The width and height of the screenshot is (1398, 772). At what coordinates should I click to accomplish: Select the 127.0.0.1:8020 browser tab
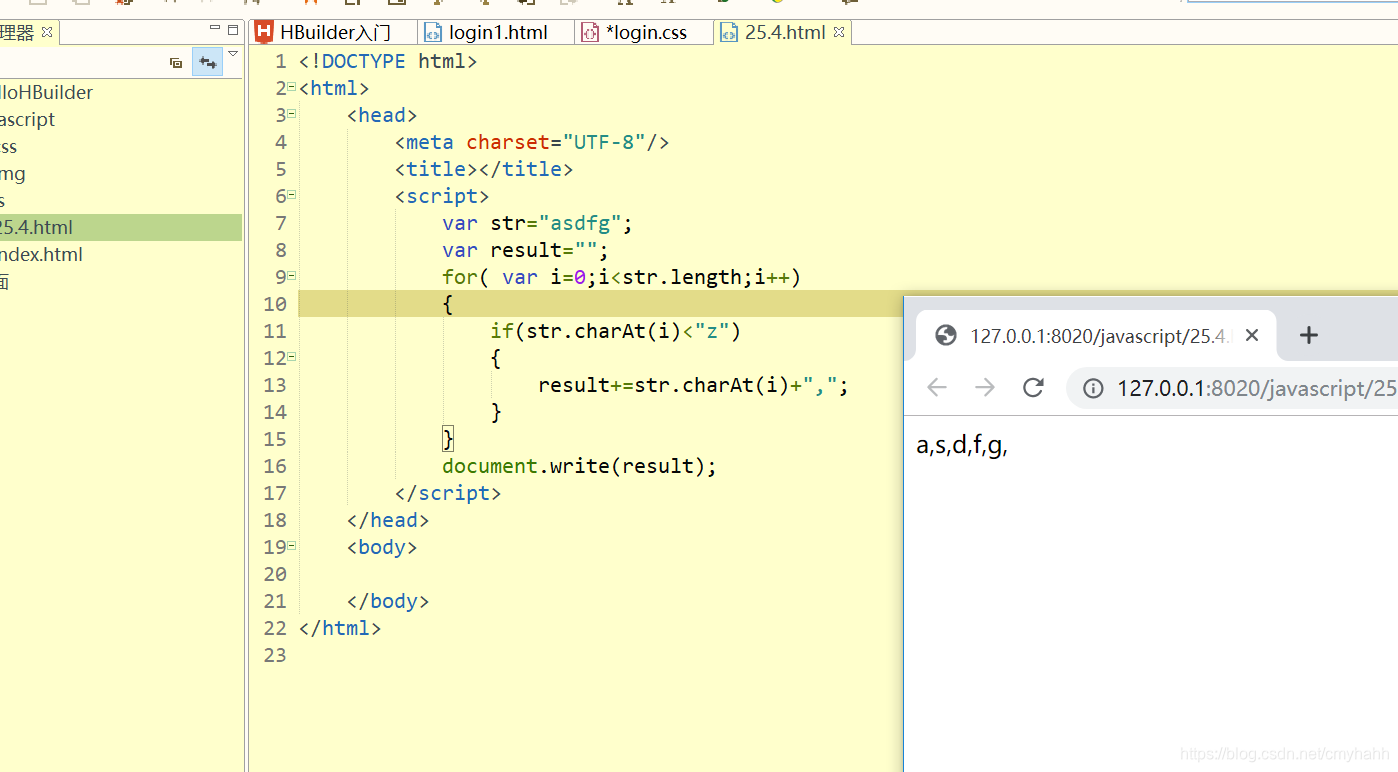coord(1096,336)
